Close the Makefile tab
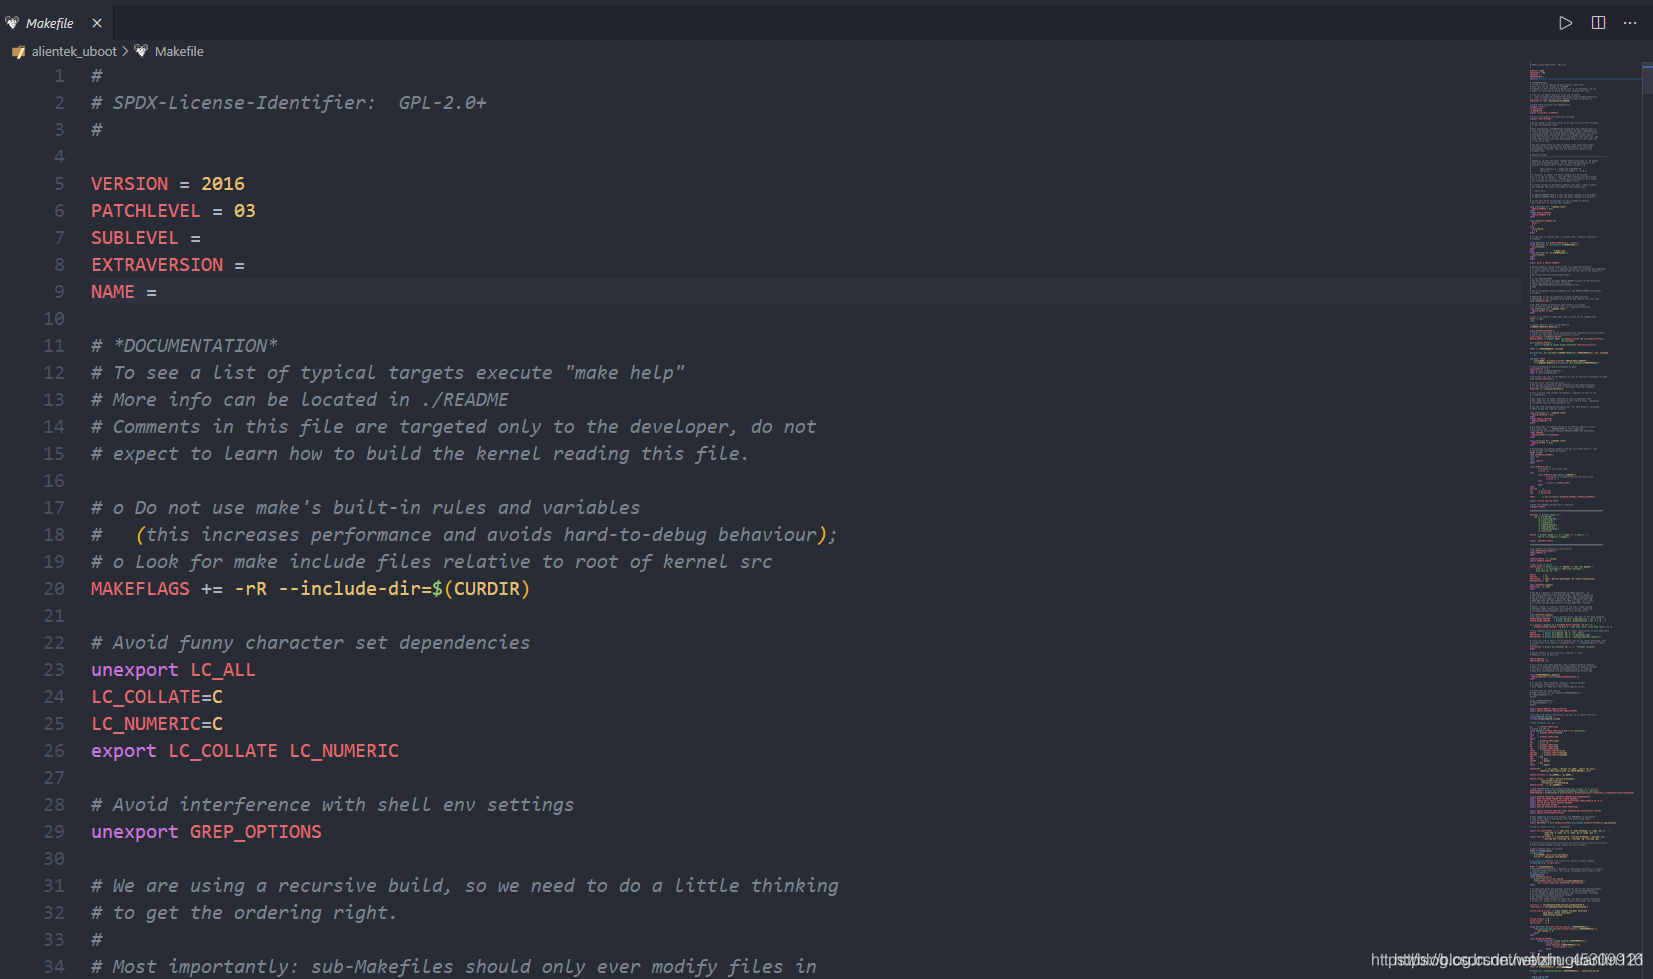This screenshot has height=979, width=1653. [97, 23]
